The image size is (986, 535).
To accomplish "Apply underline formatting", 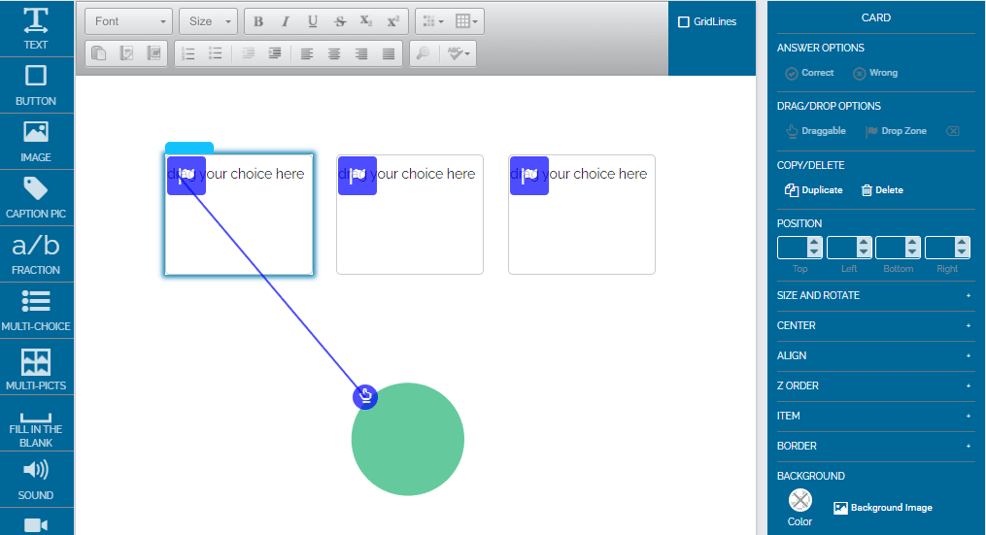I will click(313, 21).
